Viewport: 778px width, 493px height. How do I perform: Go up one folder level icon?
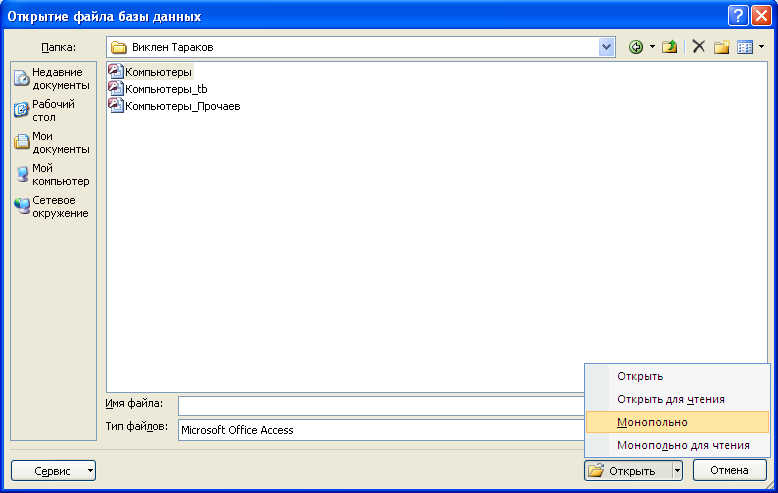(x=669, y=47)
